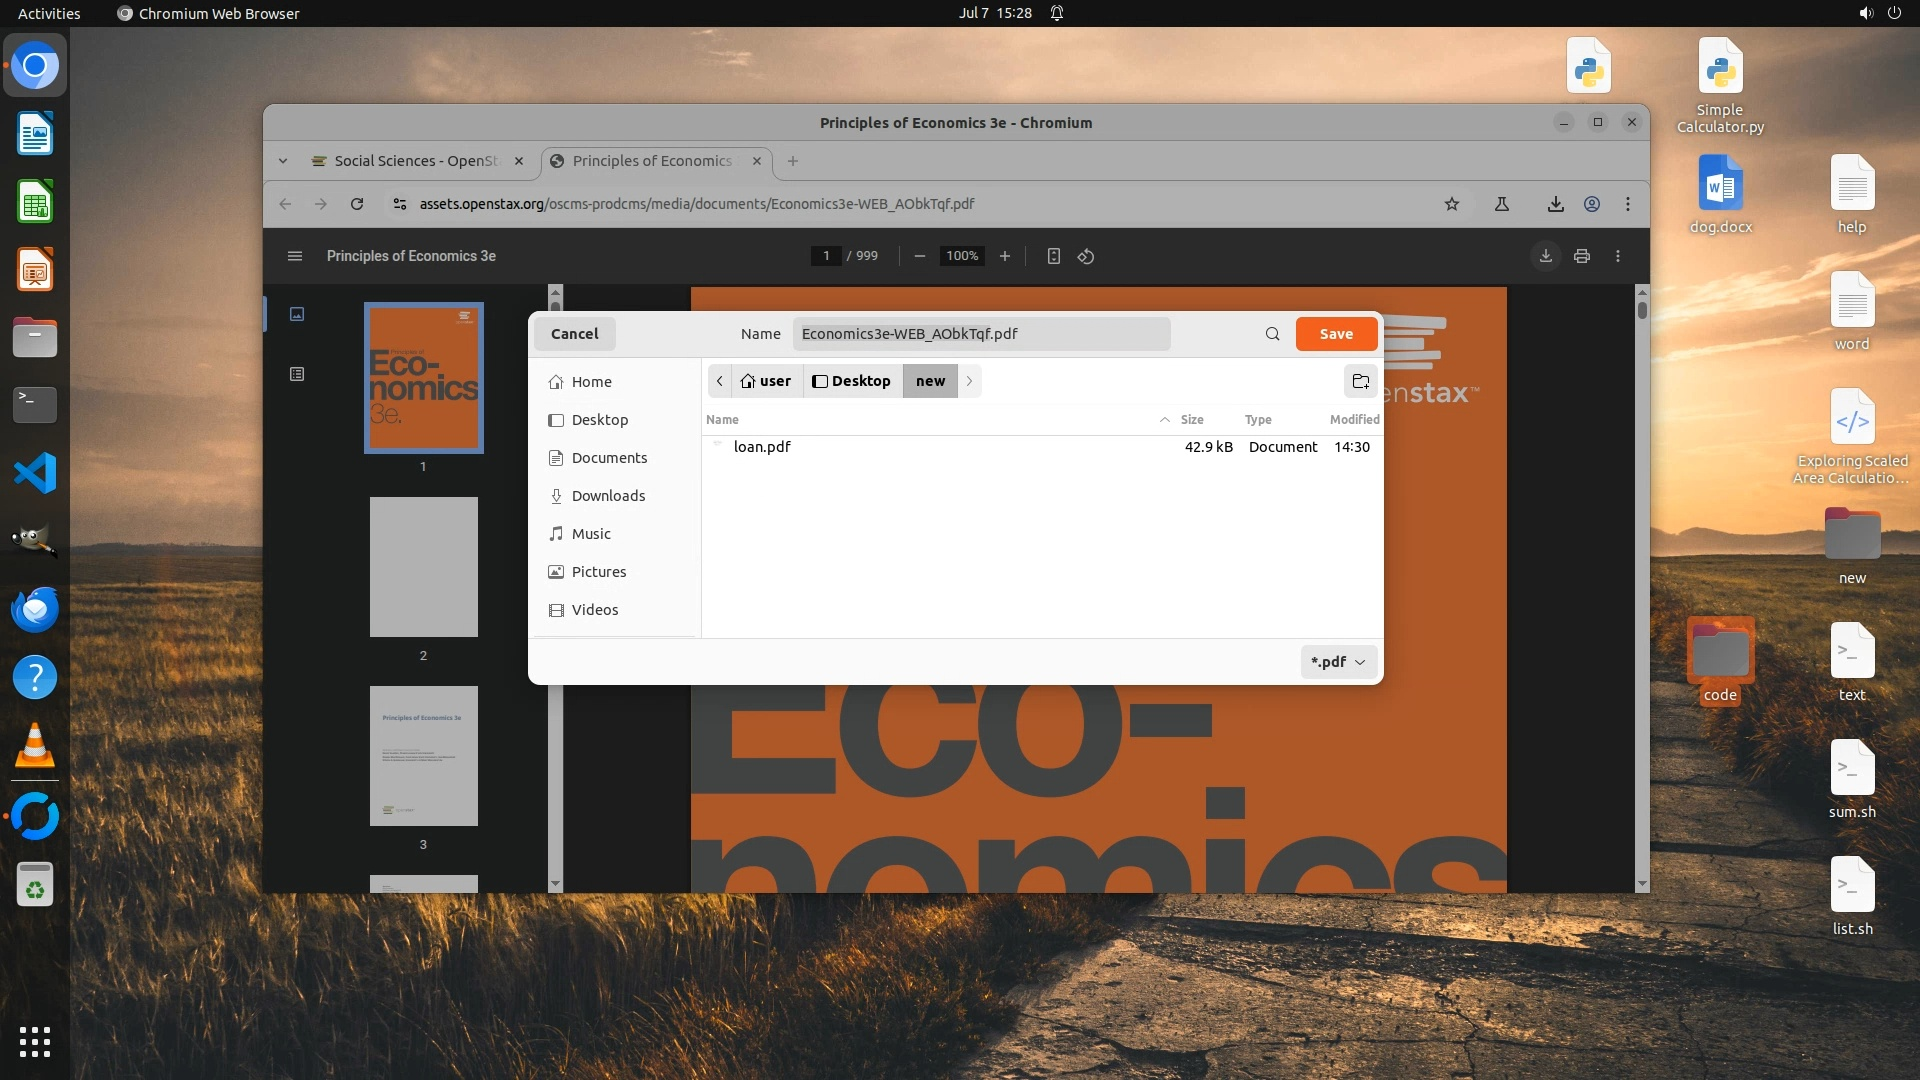Click the PDF zoom in plus button
Viewport: 1920px width, 1080px height.
[x=1005, y=256]
